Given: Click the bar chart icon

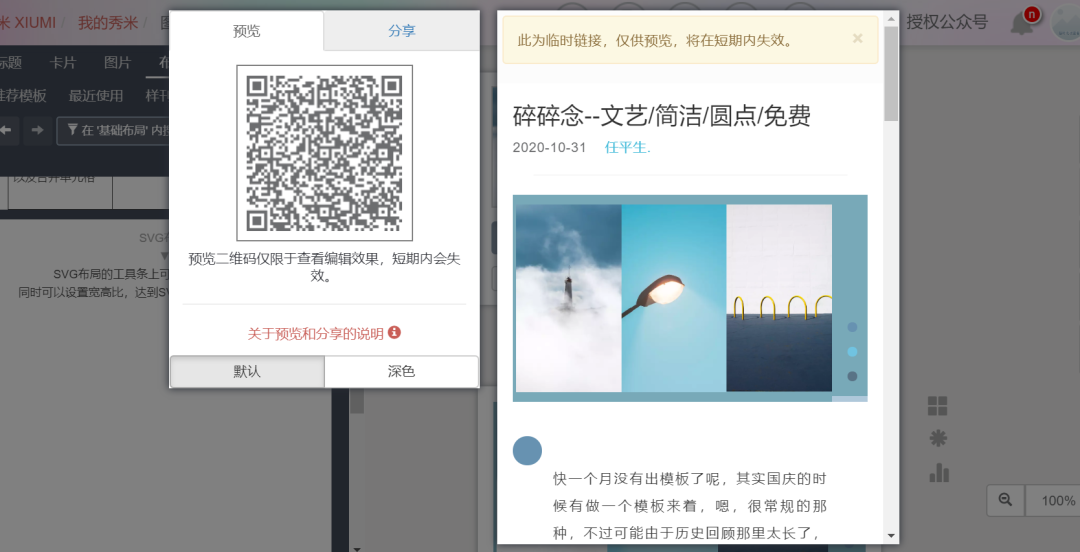Looking at the screenshot, I should click(x=938, y=472).
